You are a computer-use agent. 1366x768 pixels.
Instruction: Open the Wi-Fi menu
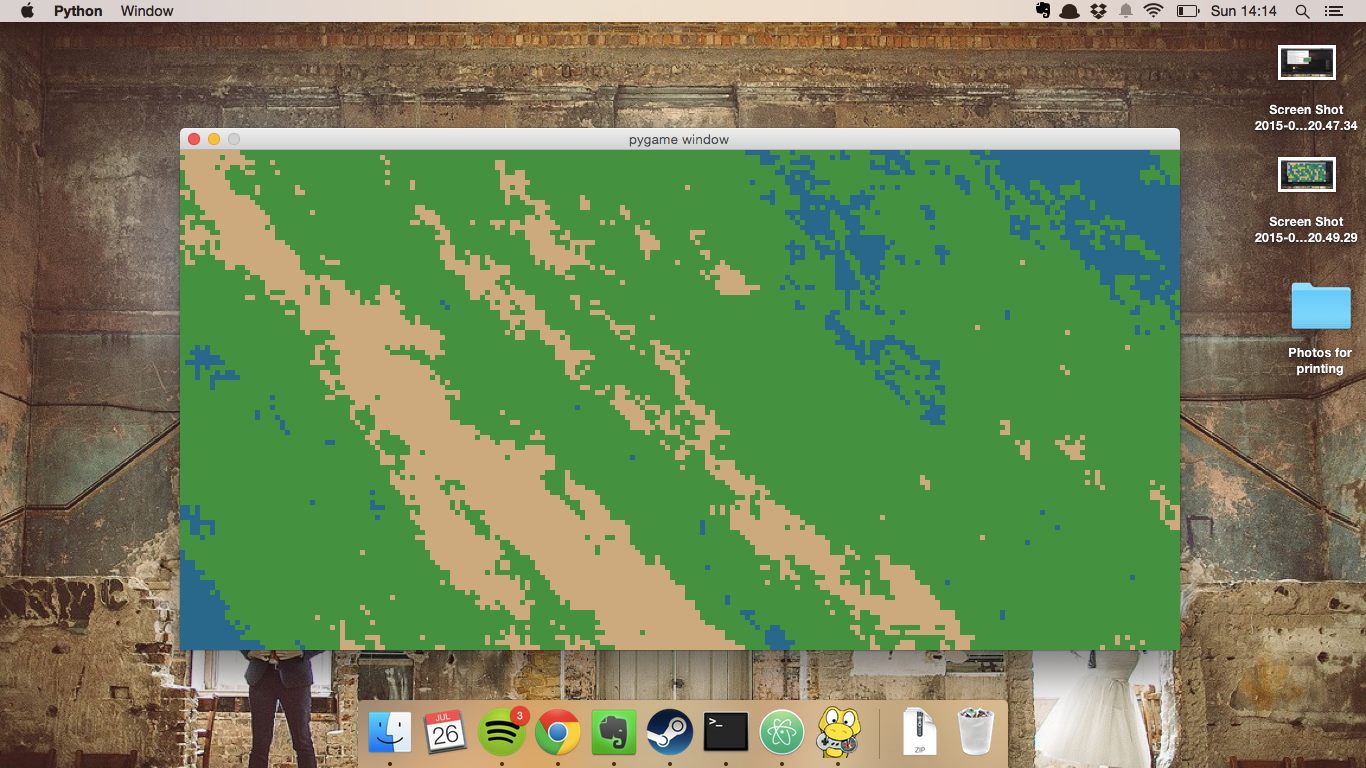pyautogui.click(x=1155, y=11)
